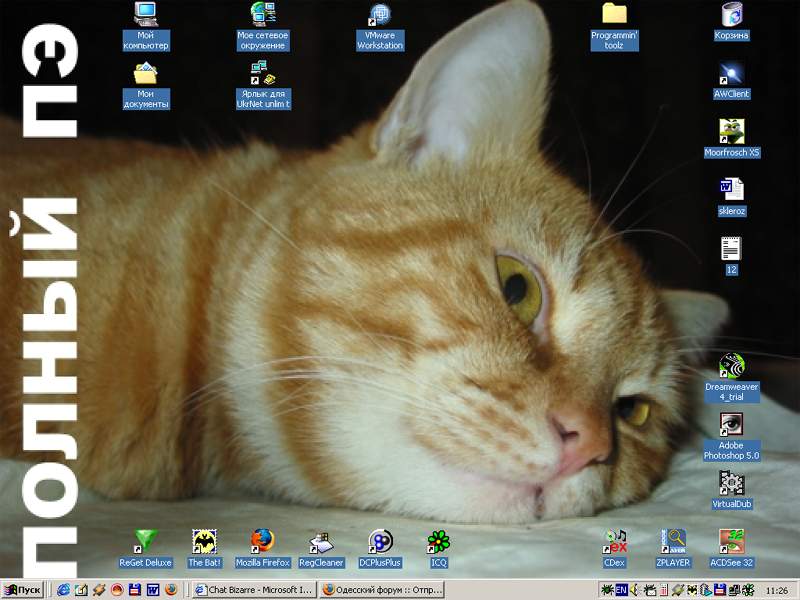800x600 pixels.
Task: Launch Internet Explorer from Quick Launch
Action: tap(63, 590)
